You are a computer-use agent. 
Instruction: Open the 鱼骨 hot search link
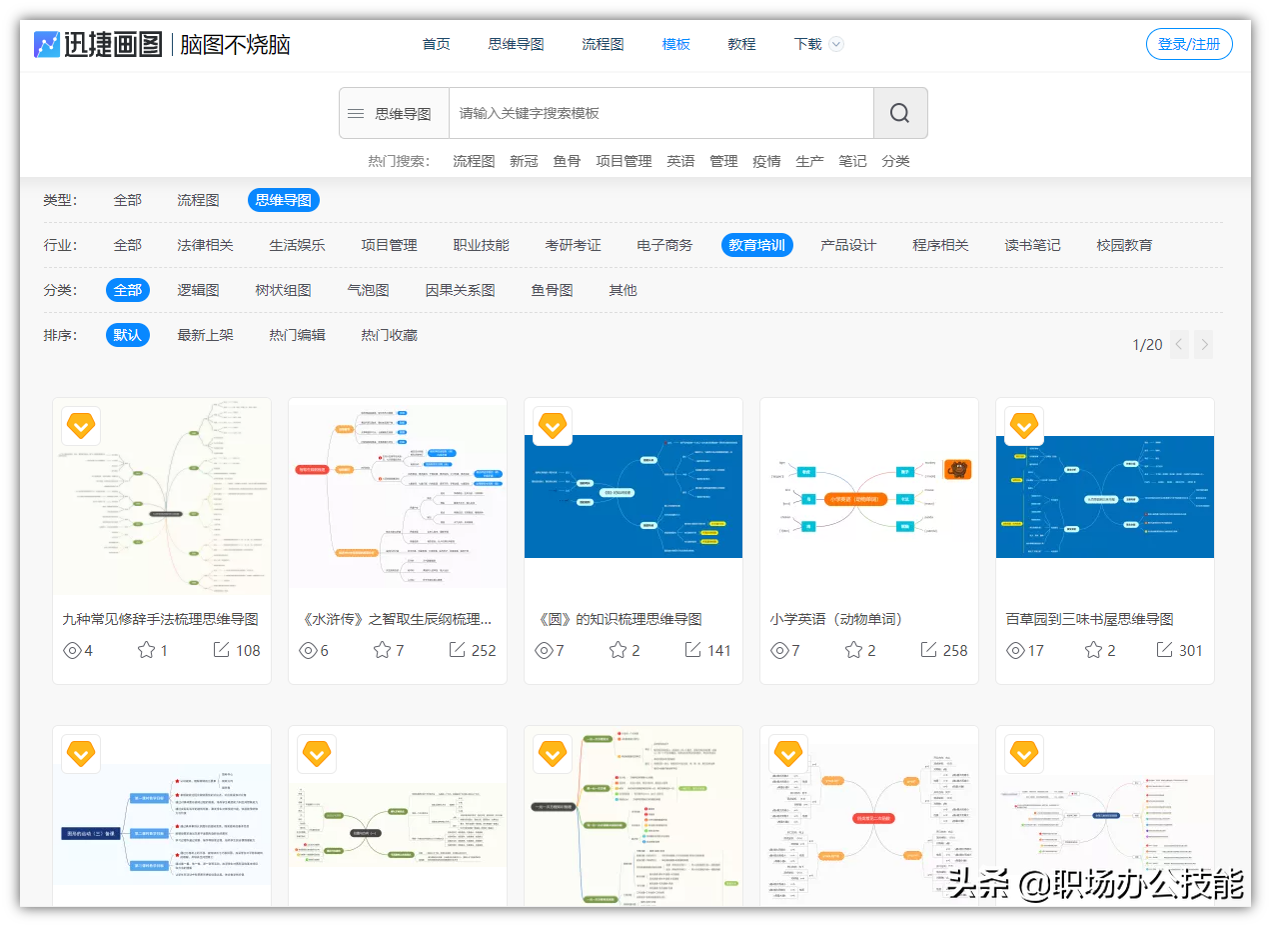pos(567,160)
